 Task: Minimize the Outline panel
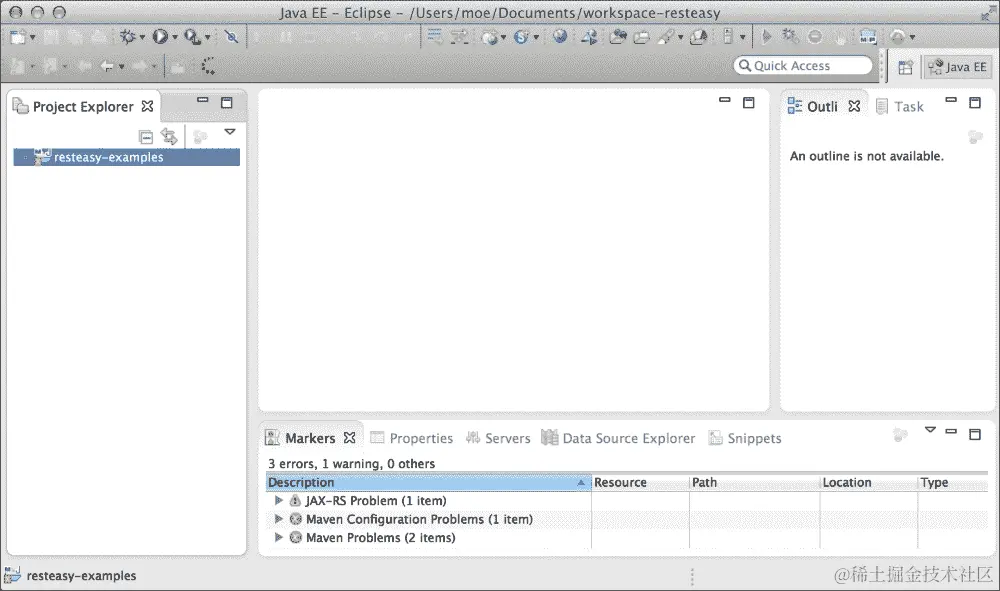(x=951, y=100)
